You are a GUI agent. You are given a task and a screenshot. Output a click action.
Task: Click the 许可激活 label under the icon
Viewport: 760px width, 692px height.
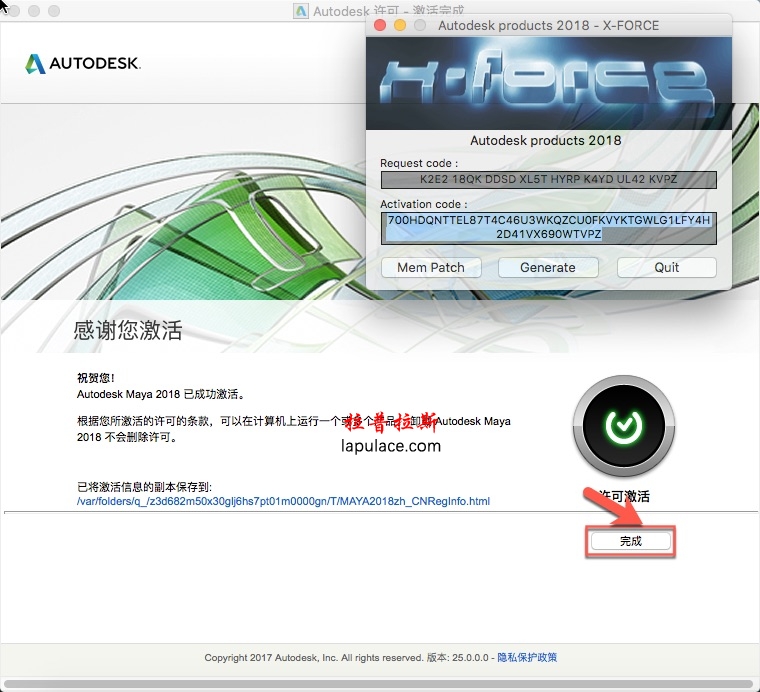[624, 496]
